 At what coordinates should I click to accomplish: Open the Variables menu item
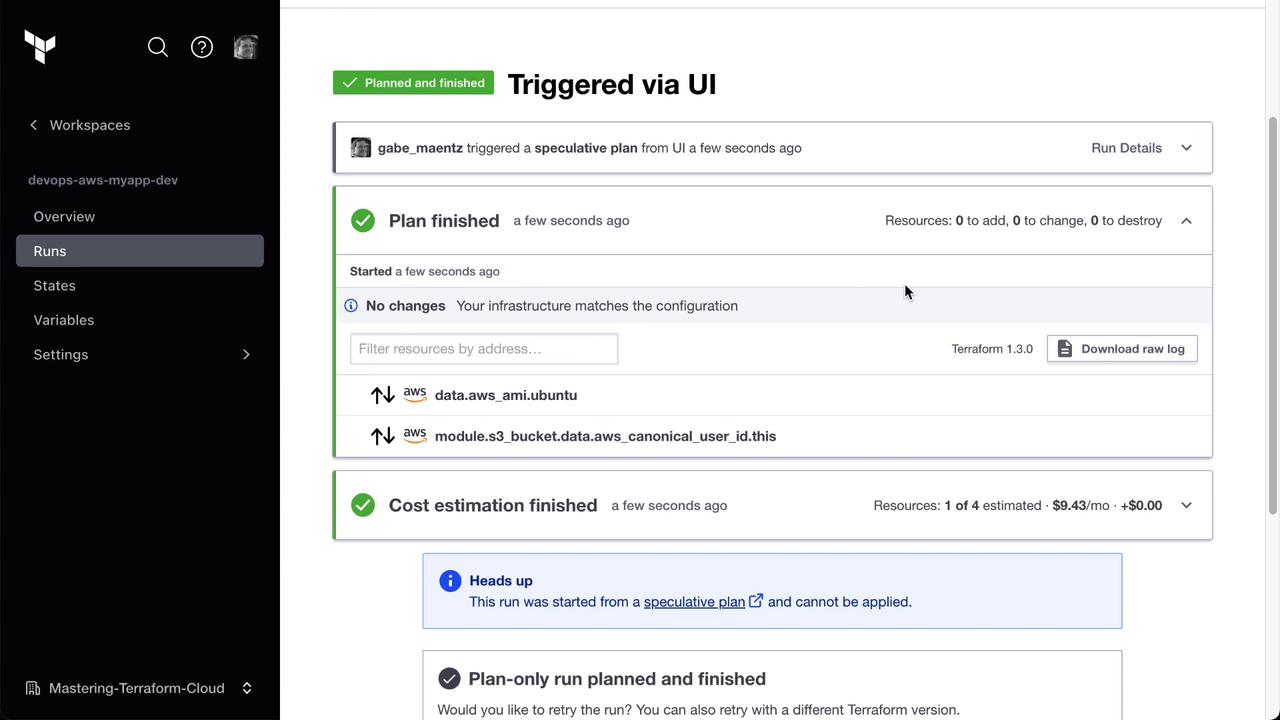64,320
